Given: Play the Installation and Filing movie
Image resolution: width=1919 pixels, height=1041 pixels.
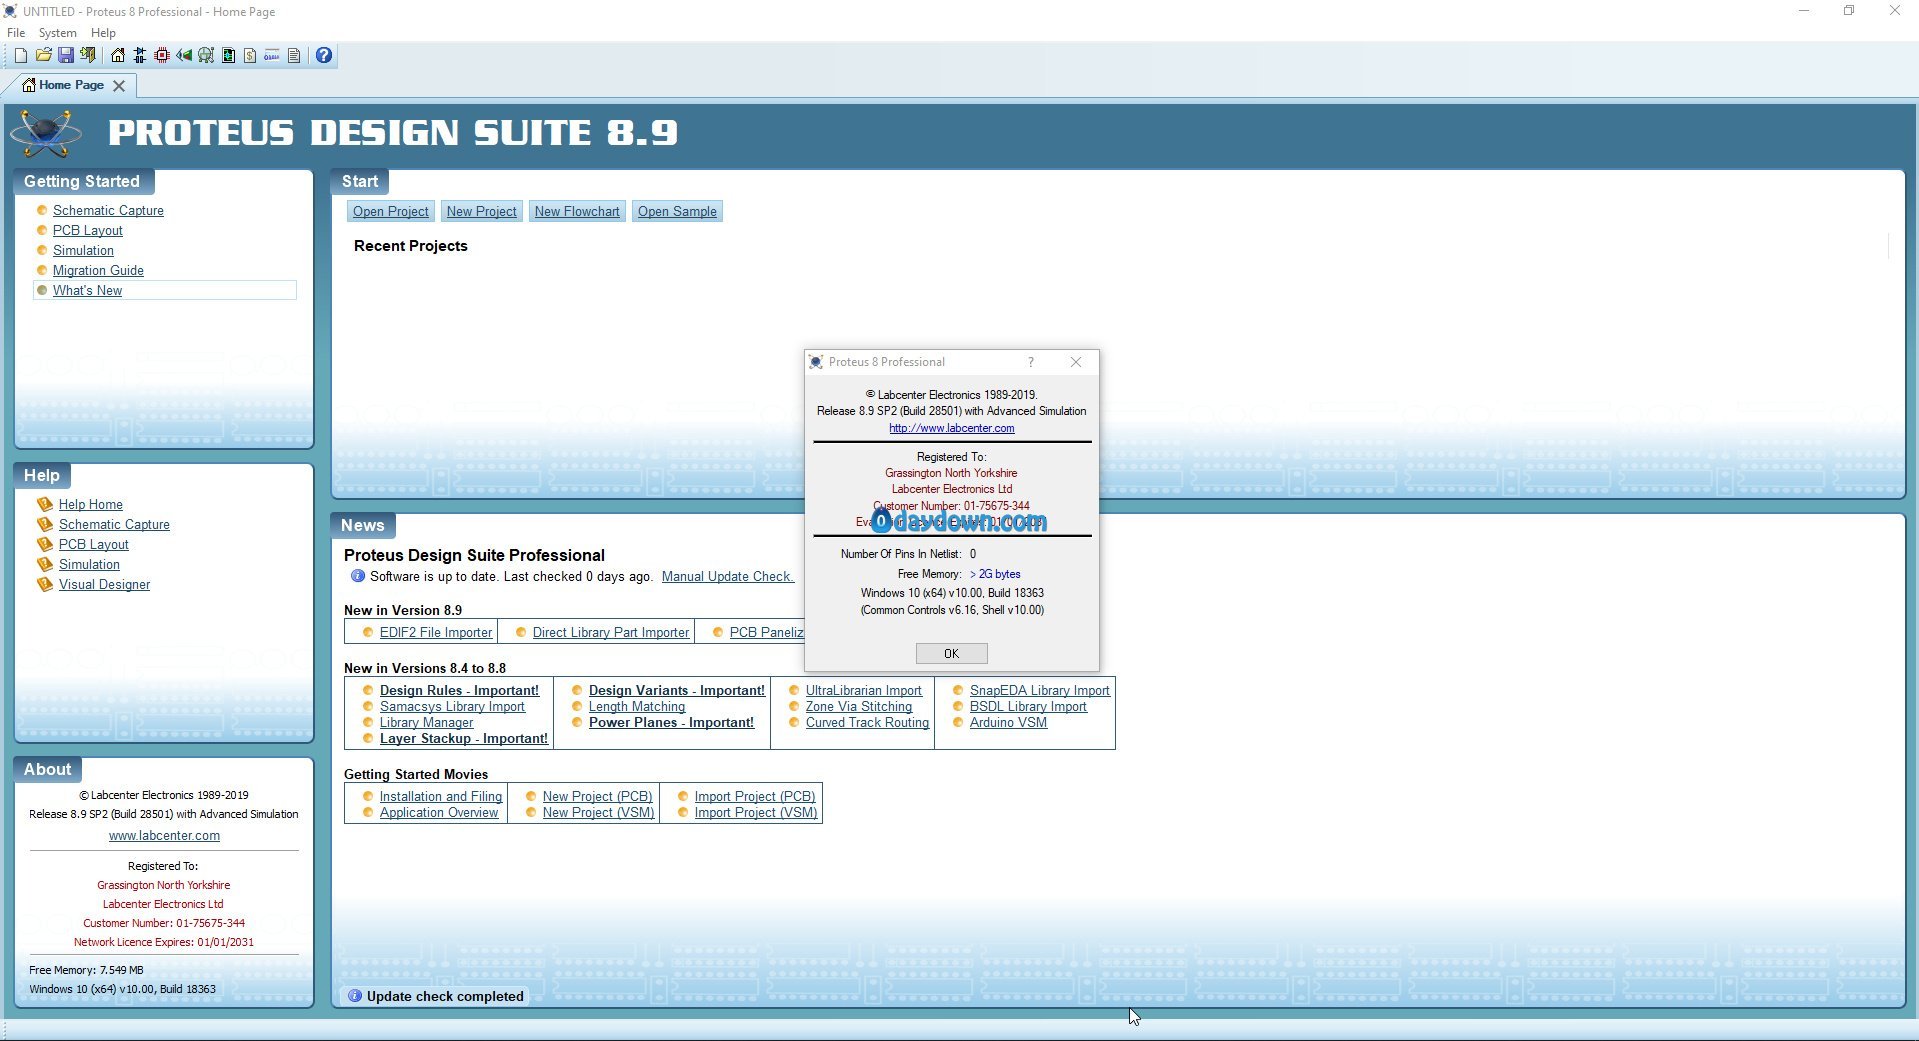Looking at the screenshot, I should point(441,797).
